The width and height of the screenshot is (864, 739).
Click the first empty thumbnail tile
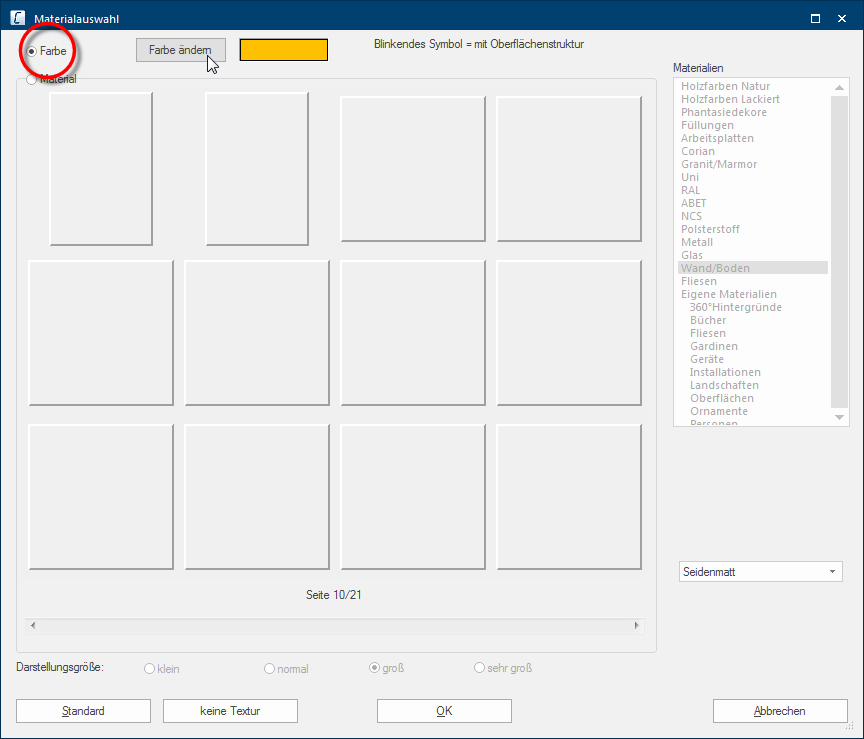pos(101,168)
